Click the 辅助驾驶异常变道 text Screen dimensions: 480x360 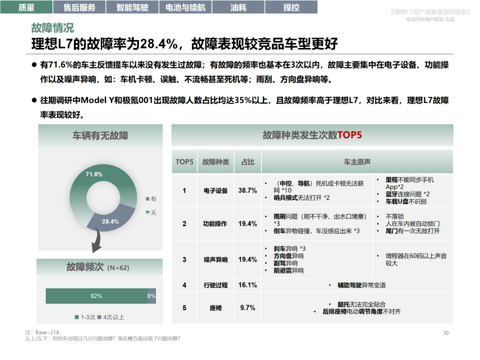[362, 285]
